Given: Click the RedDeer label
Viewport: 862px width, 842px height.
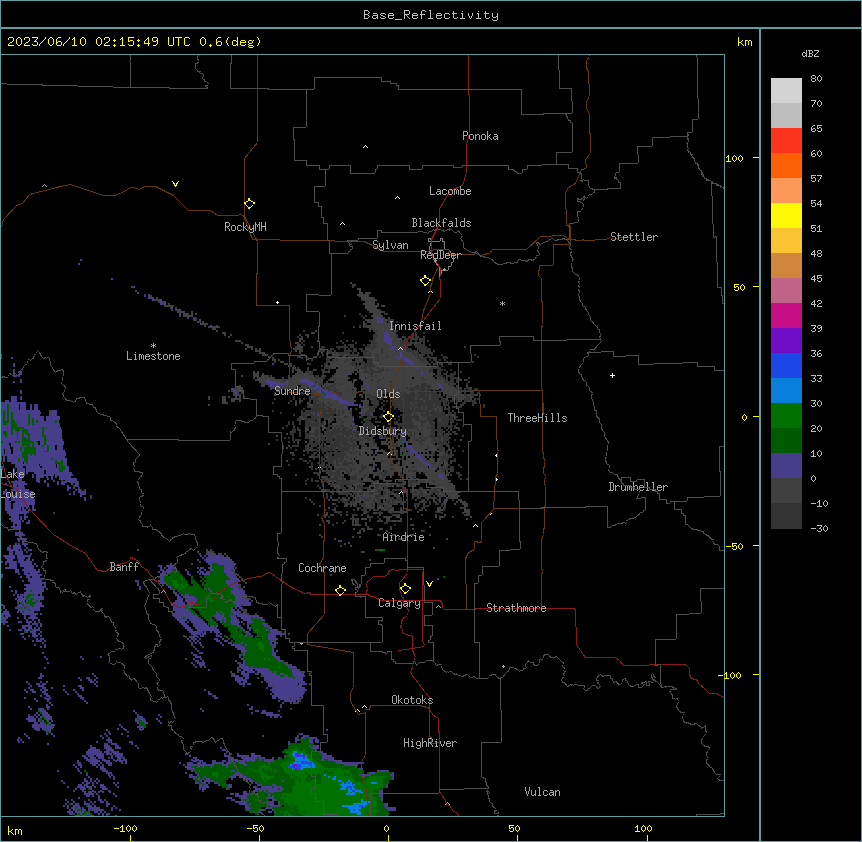Looking at the screenshot, I should [x=440, y=255].
